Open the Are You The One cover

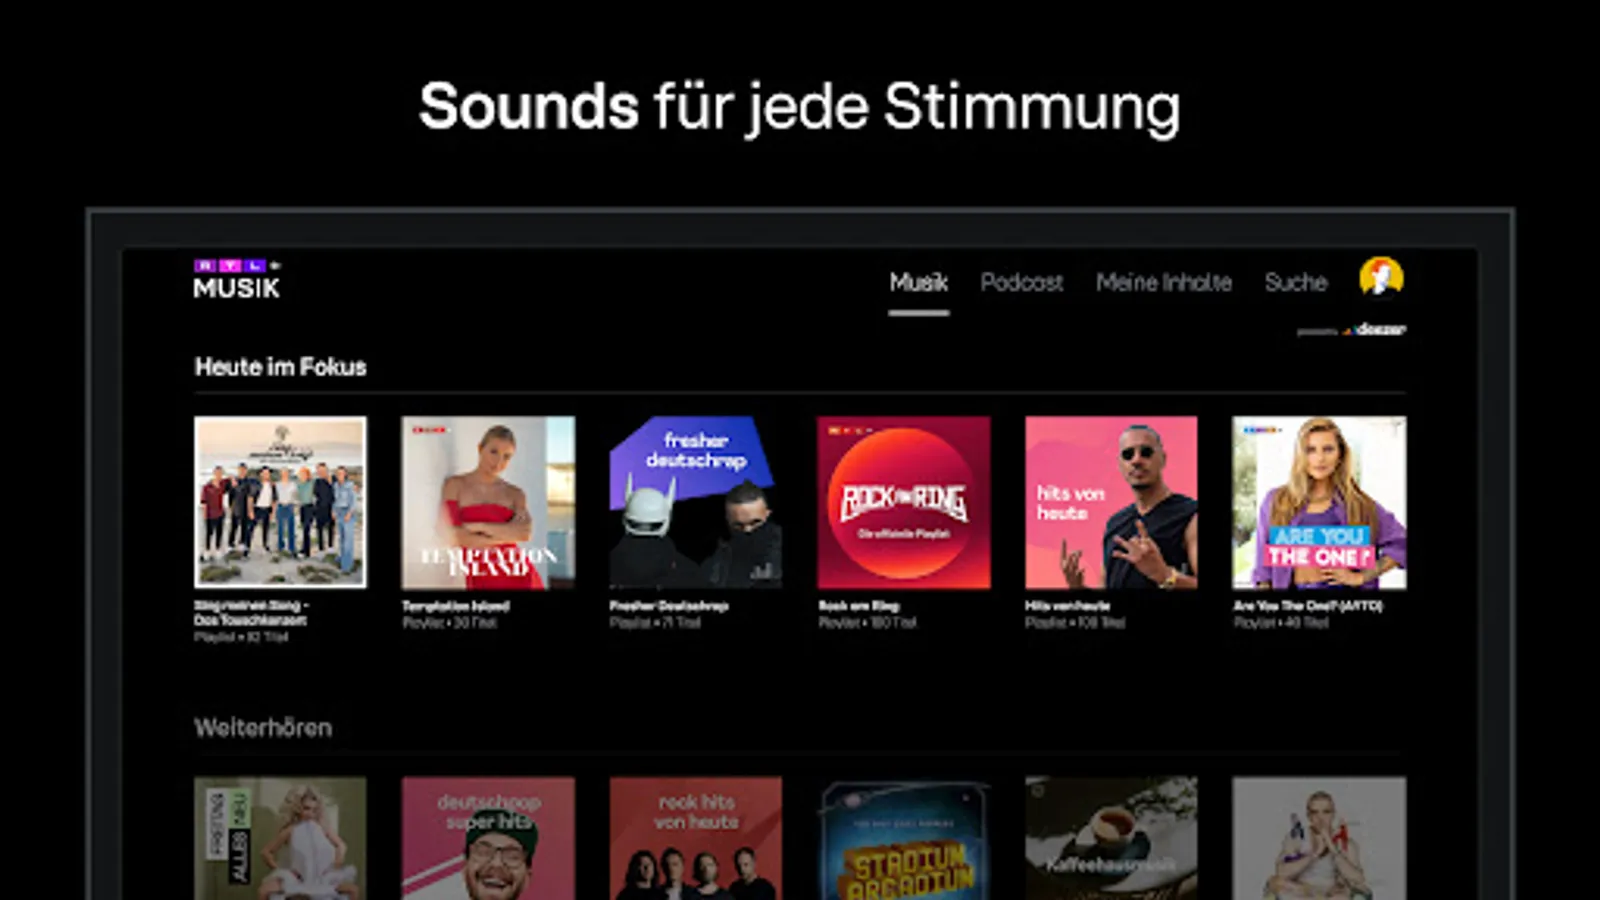1319,502
